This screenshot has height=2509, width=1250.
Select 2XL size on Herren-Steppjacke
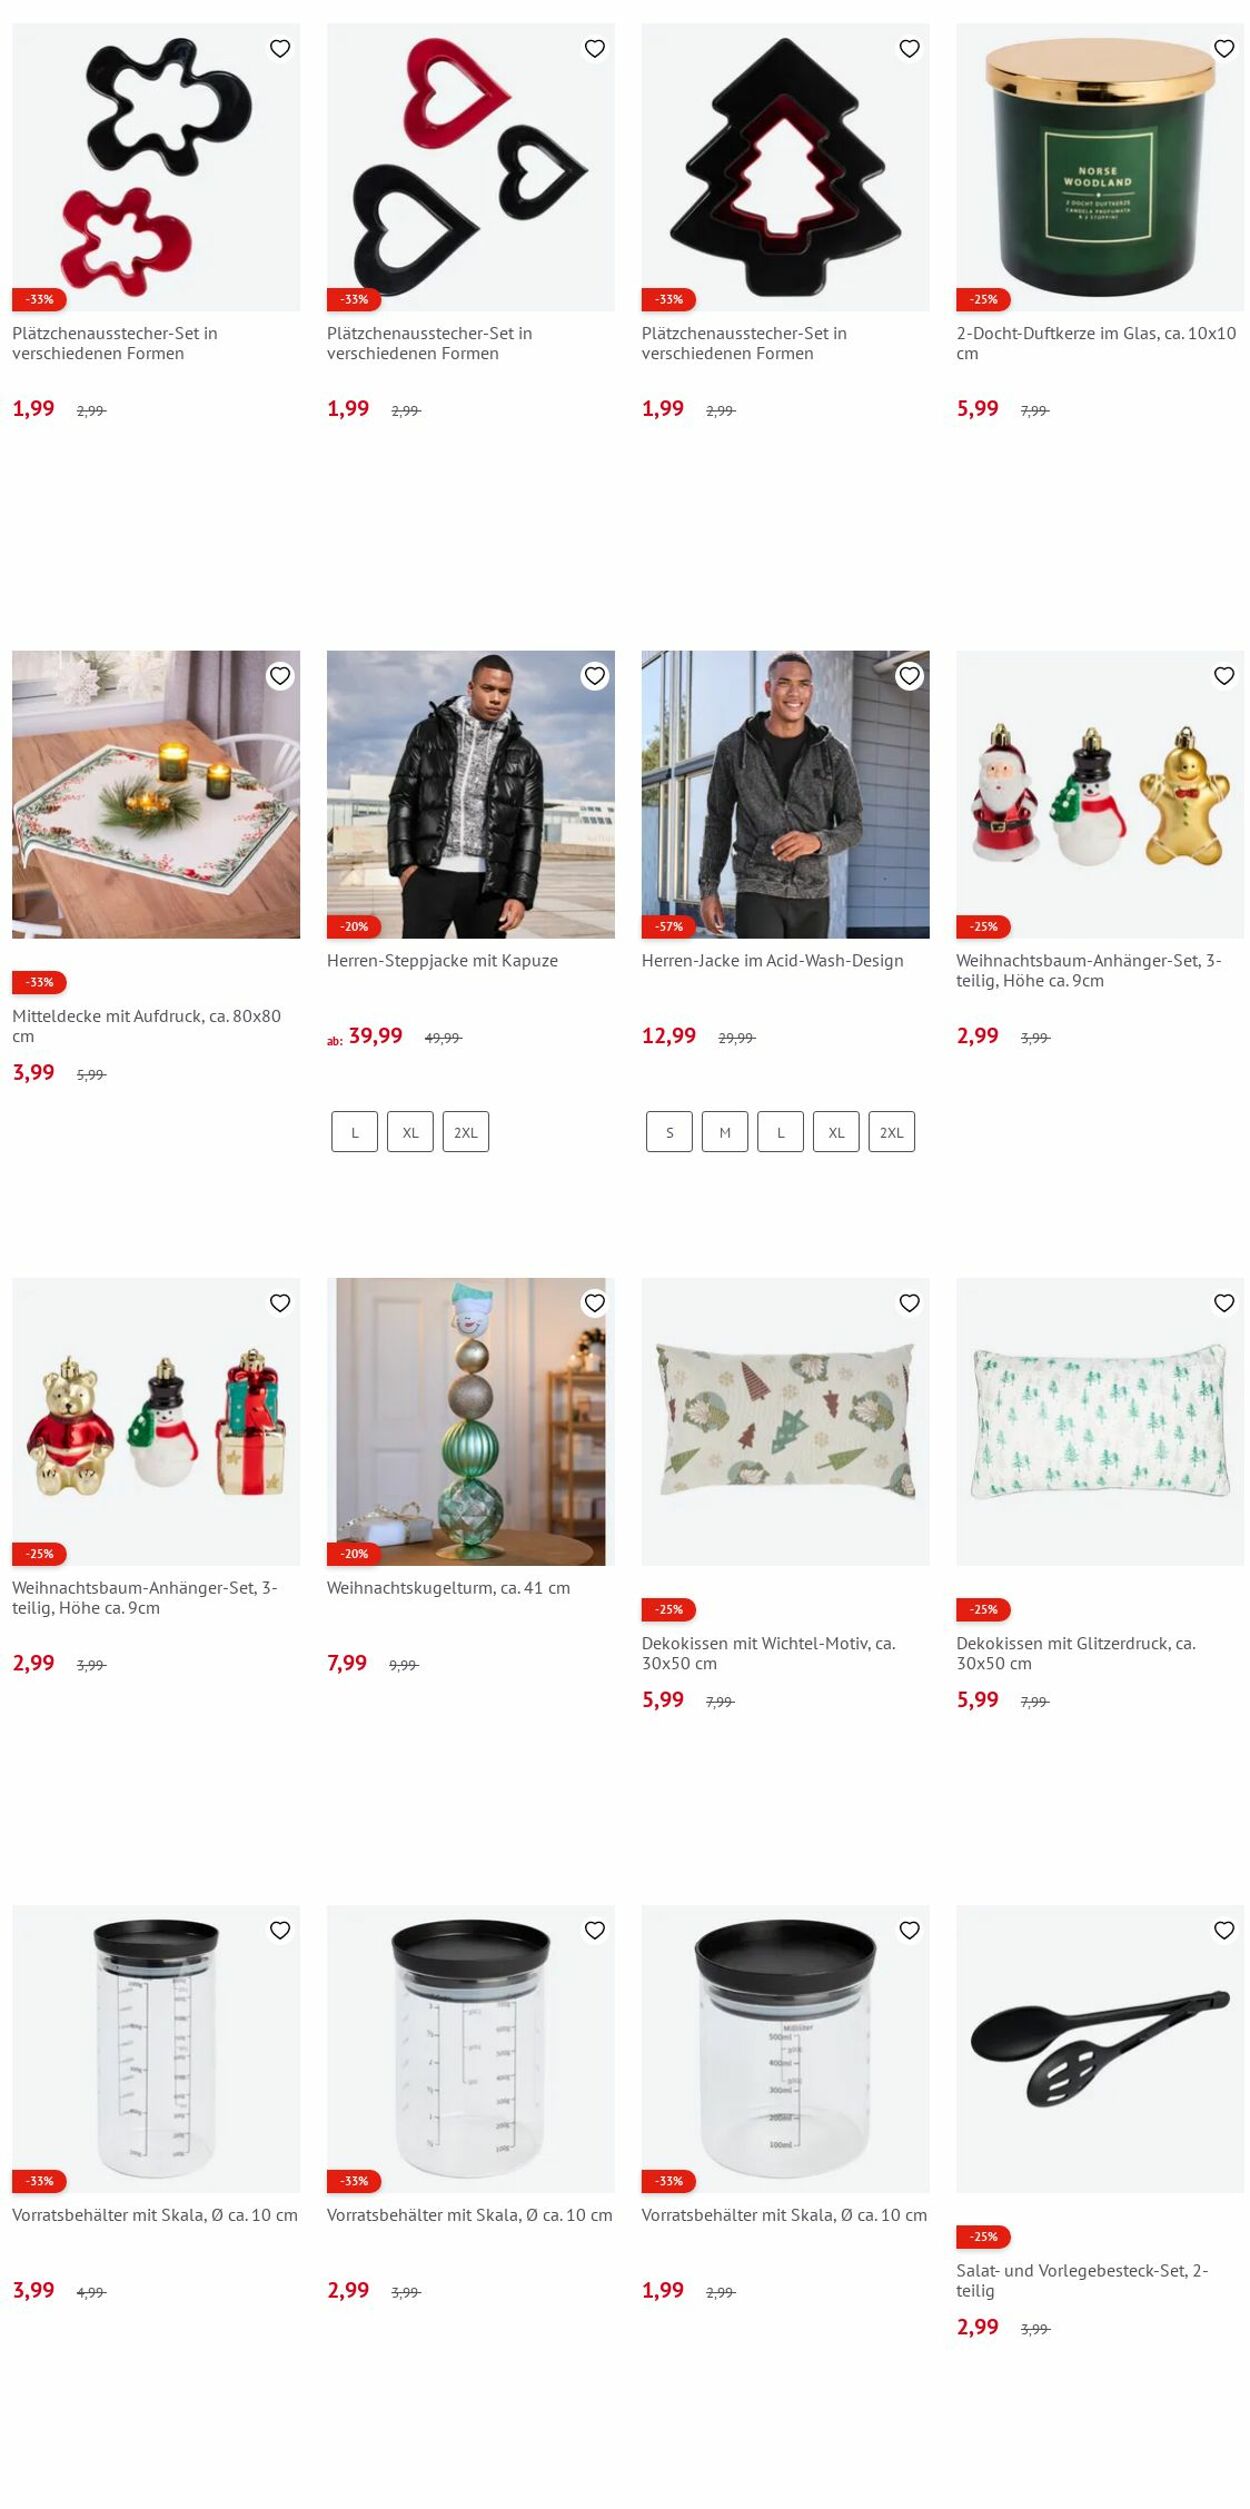[x=466, y=1132]
